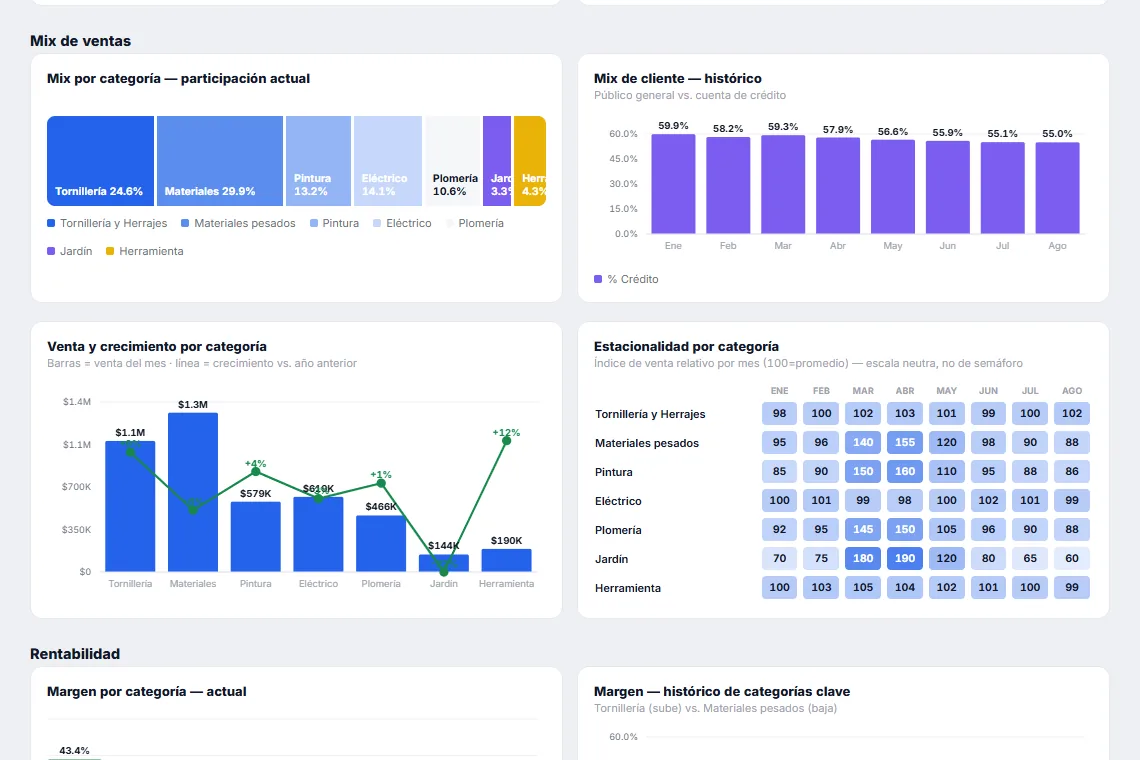Click the Plomería 10.6% treemap block
The width and height of the screenshot is (1140, 760).
click(453, 161)
